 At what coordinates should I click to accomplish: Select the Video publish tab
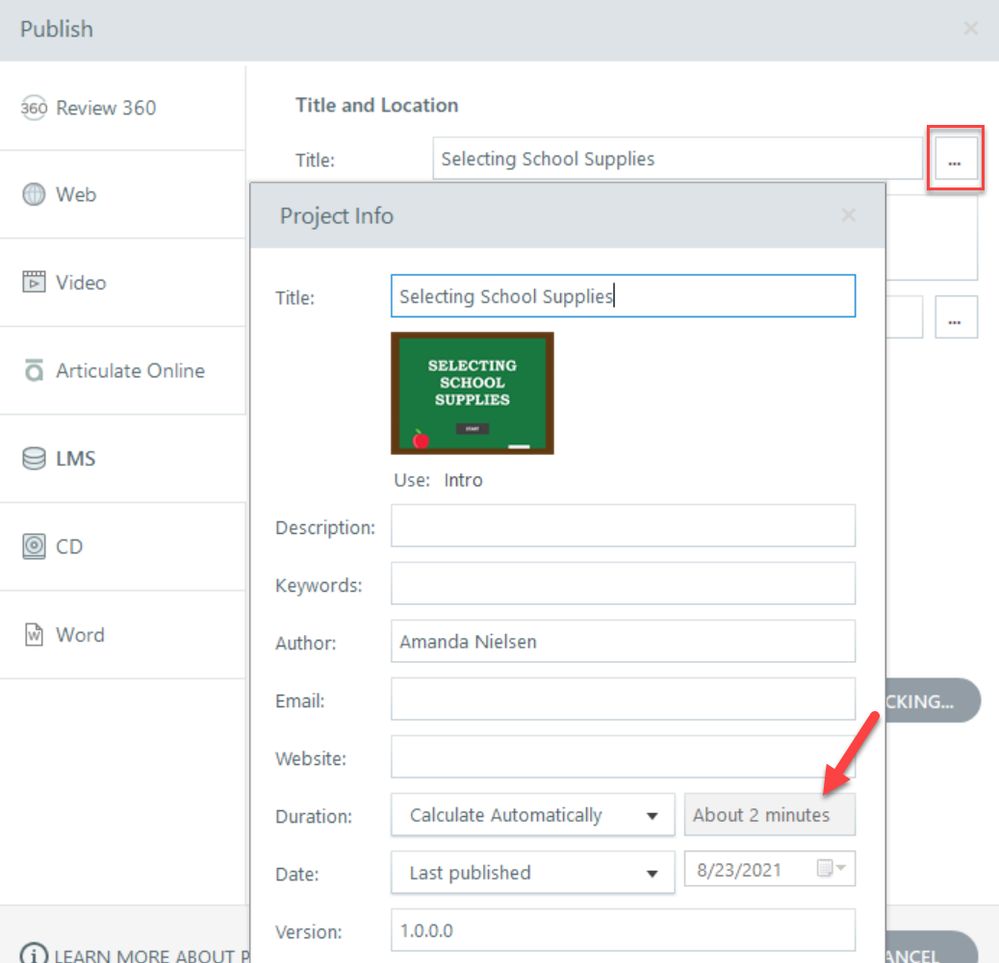point(122,282)
